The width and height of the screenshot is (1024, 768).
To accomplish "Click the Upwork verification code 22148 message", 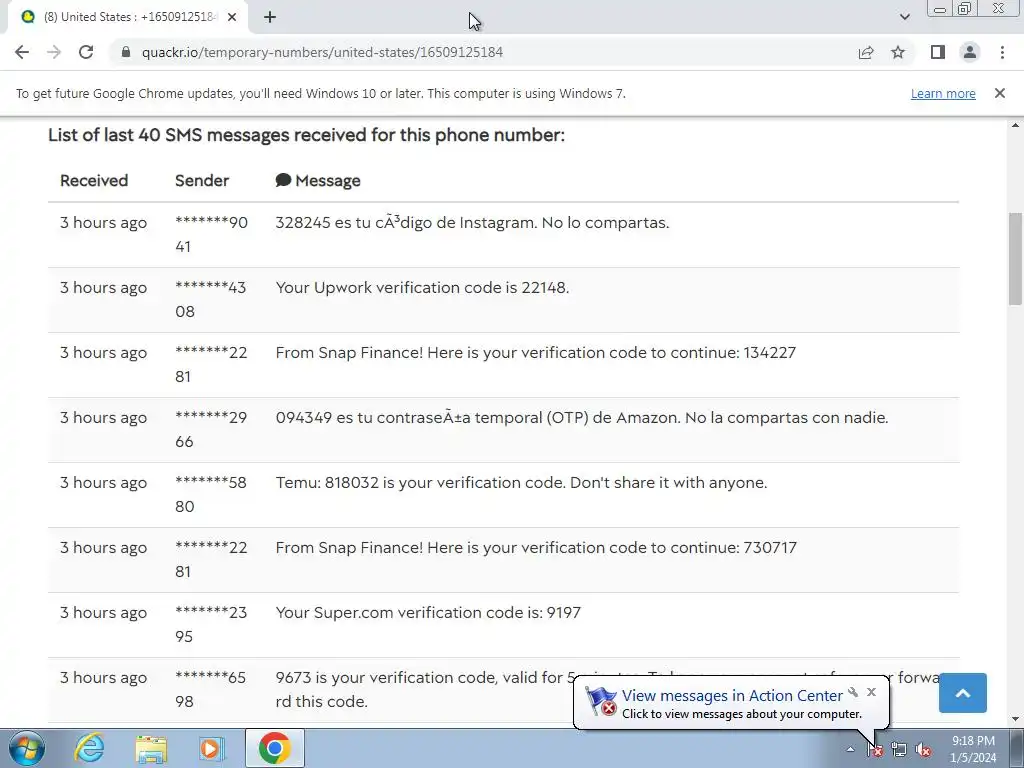I will 423,287.
